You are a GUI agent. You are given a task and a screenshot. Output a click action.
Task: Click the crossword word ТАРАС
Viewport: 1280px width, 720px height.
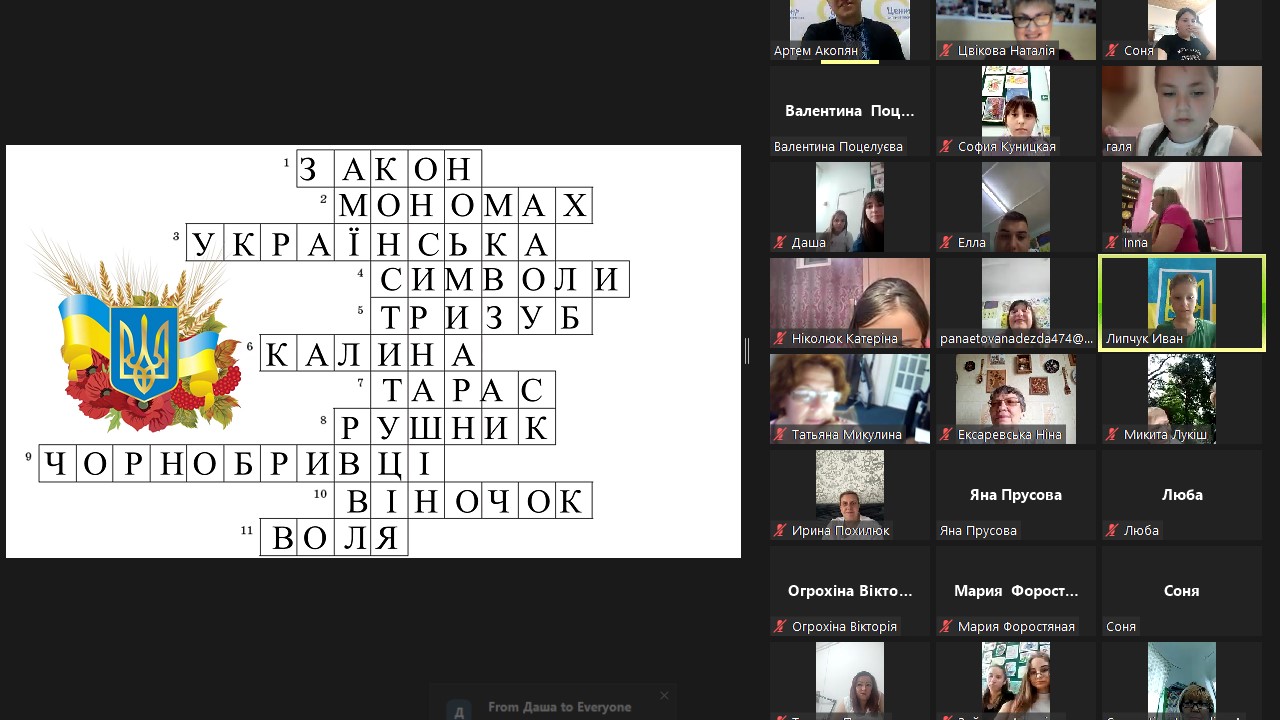463,390
